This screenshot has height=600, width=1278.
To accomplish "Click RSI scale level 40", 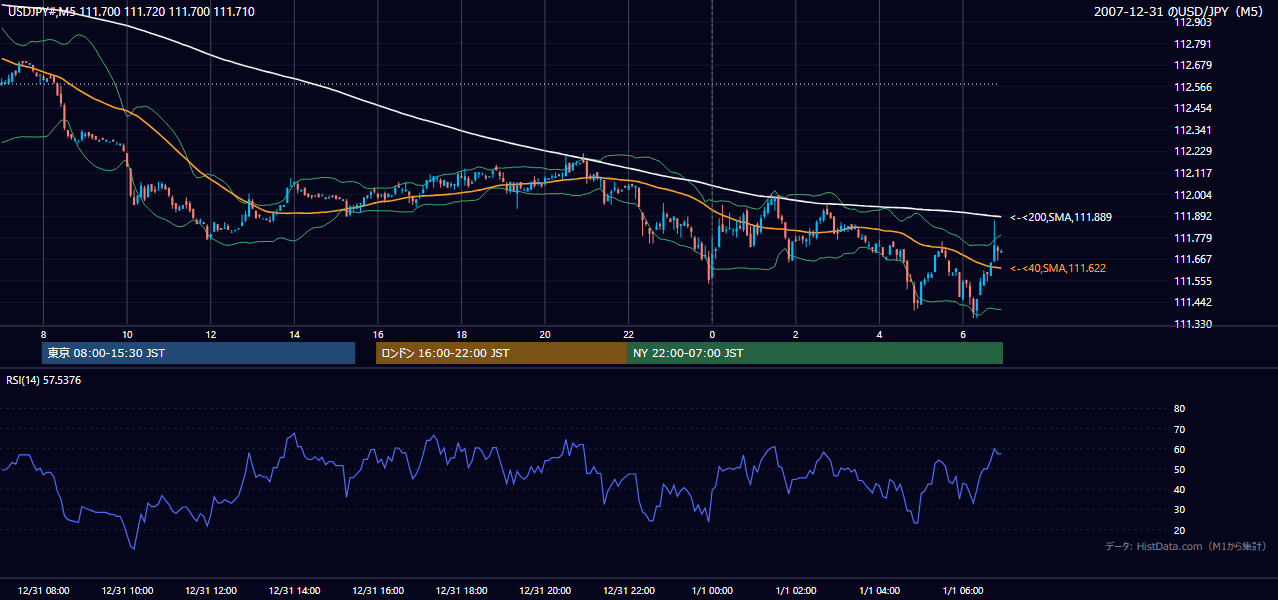I will (1179, 489).
